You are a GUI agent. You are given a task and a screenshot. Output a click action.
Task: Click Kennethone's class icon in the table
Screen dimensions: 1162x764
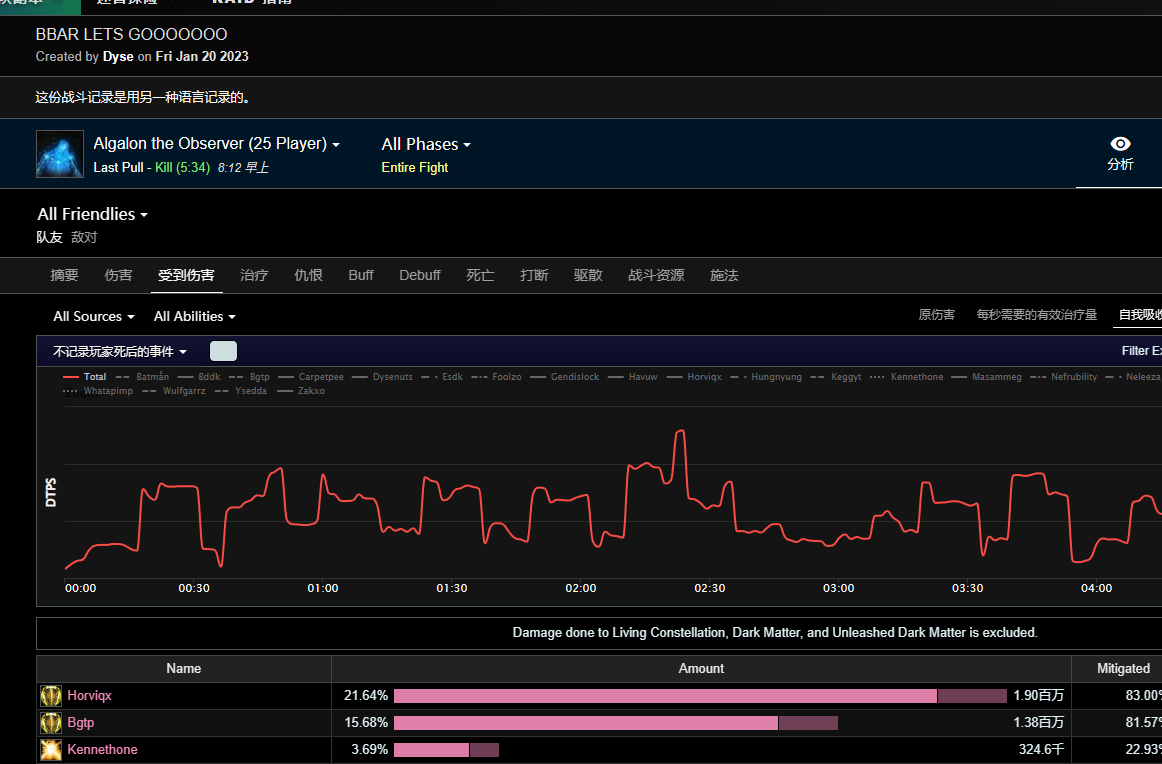click(x=50, y=750)
